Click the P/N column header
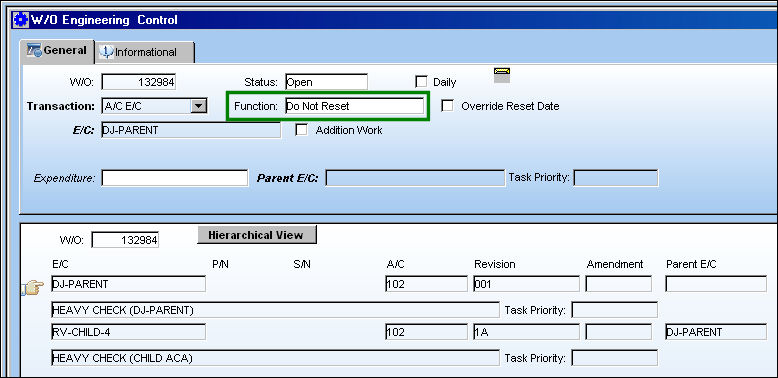Screen dimensions: 778x378 coord(220,264)
